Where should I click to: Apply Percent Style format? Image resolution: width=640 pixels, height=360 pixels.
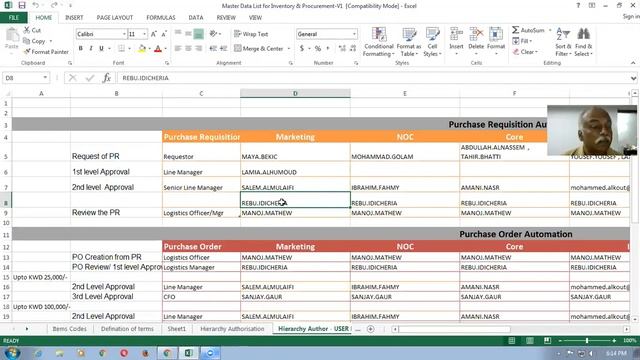pos(318,49)
